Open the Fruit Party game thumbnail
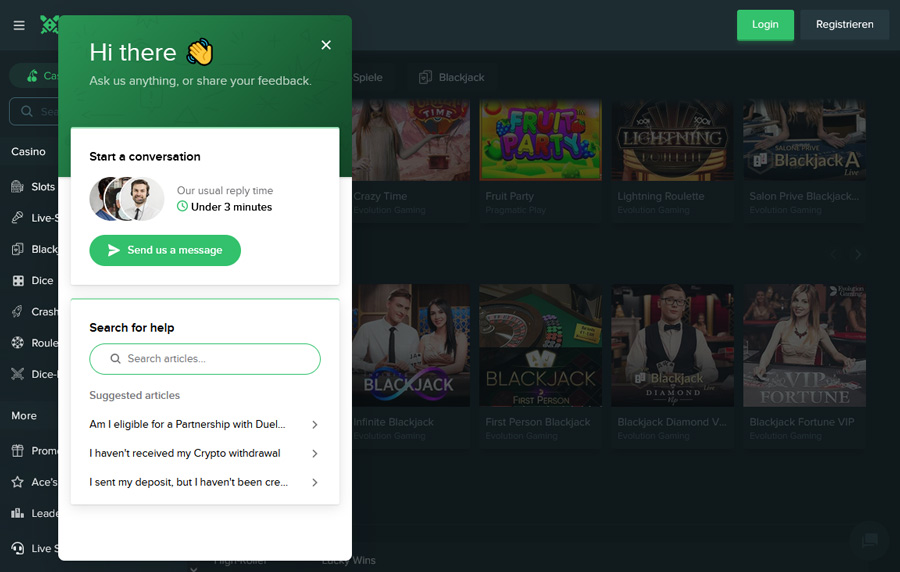This screenshot has height=572, width=900. pyautogui.click(x=541, y=140)
